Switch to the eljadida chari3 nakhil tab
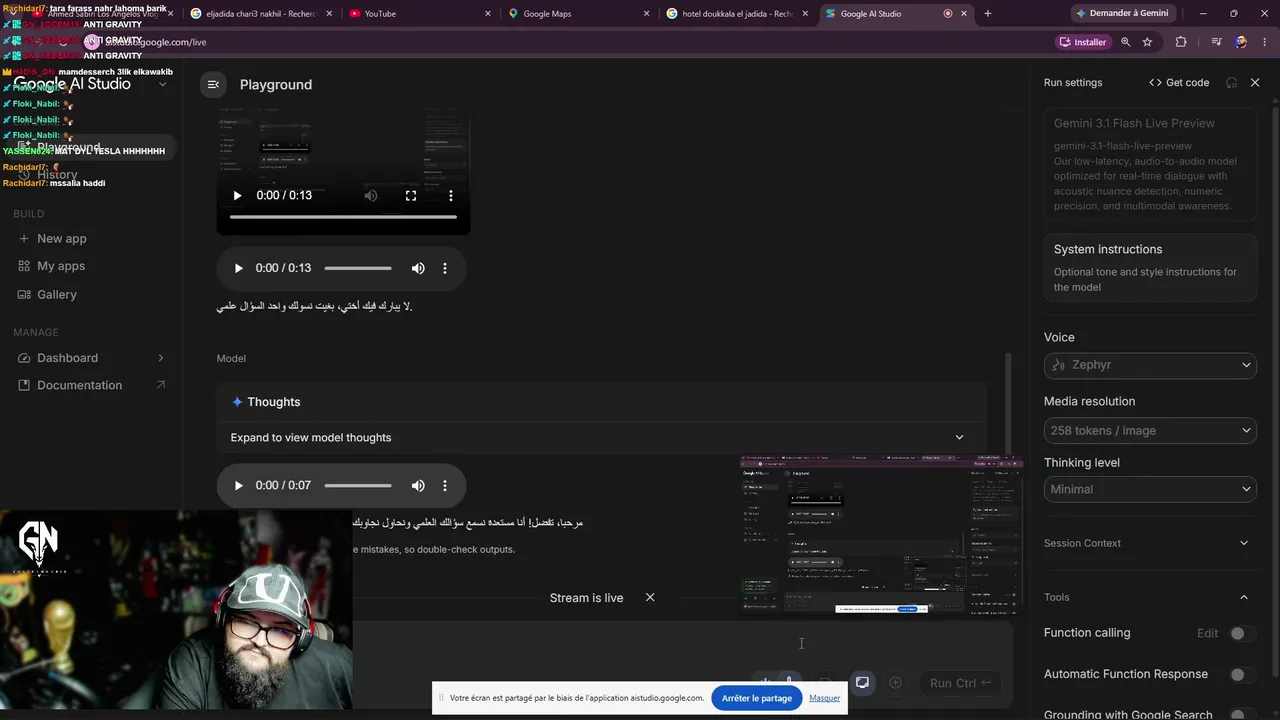 261,14
